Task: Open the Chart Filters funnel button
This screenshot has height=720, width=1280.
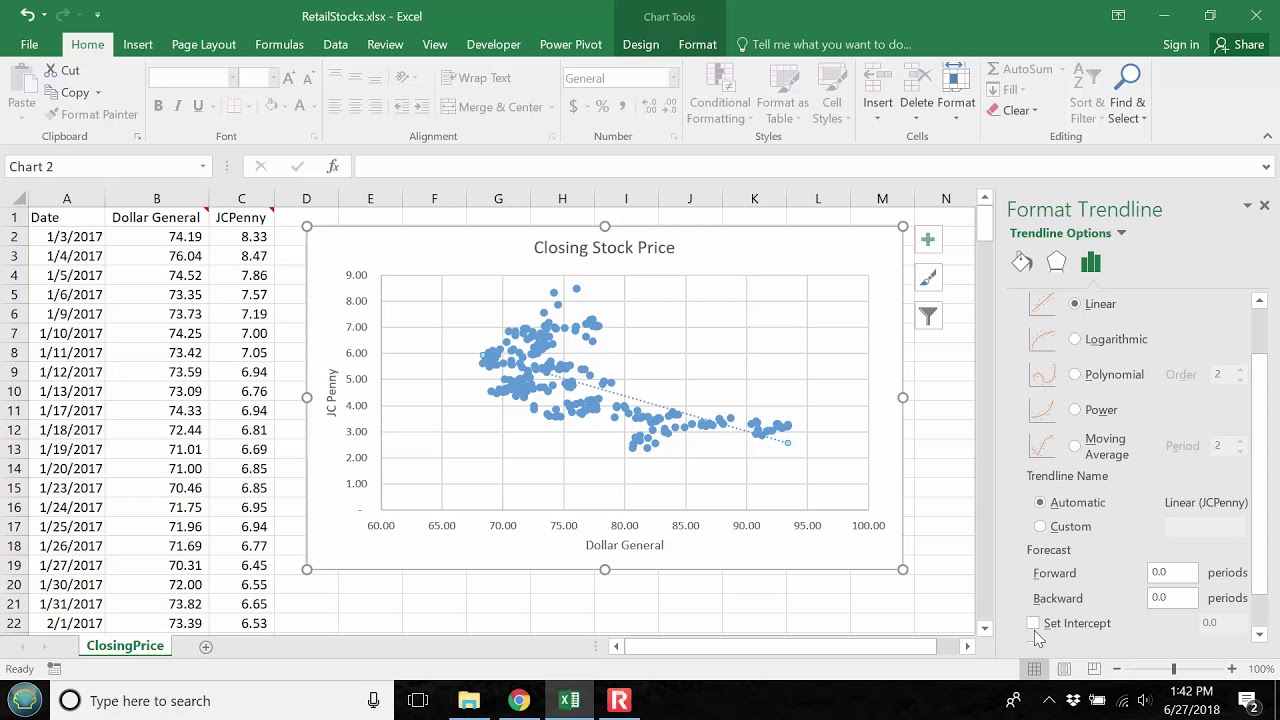Action: [928, 317]
